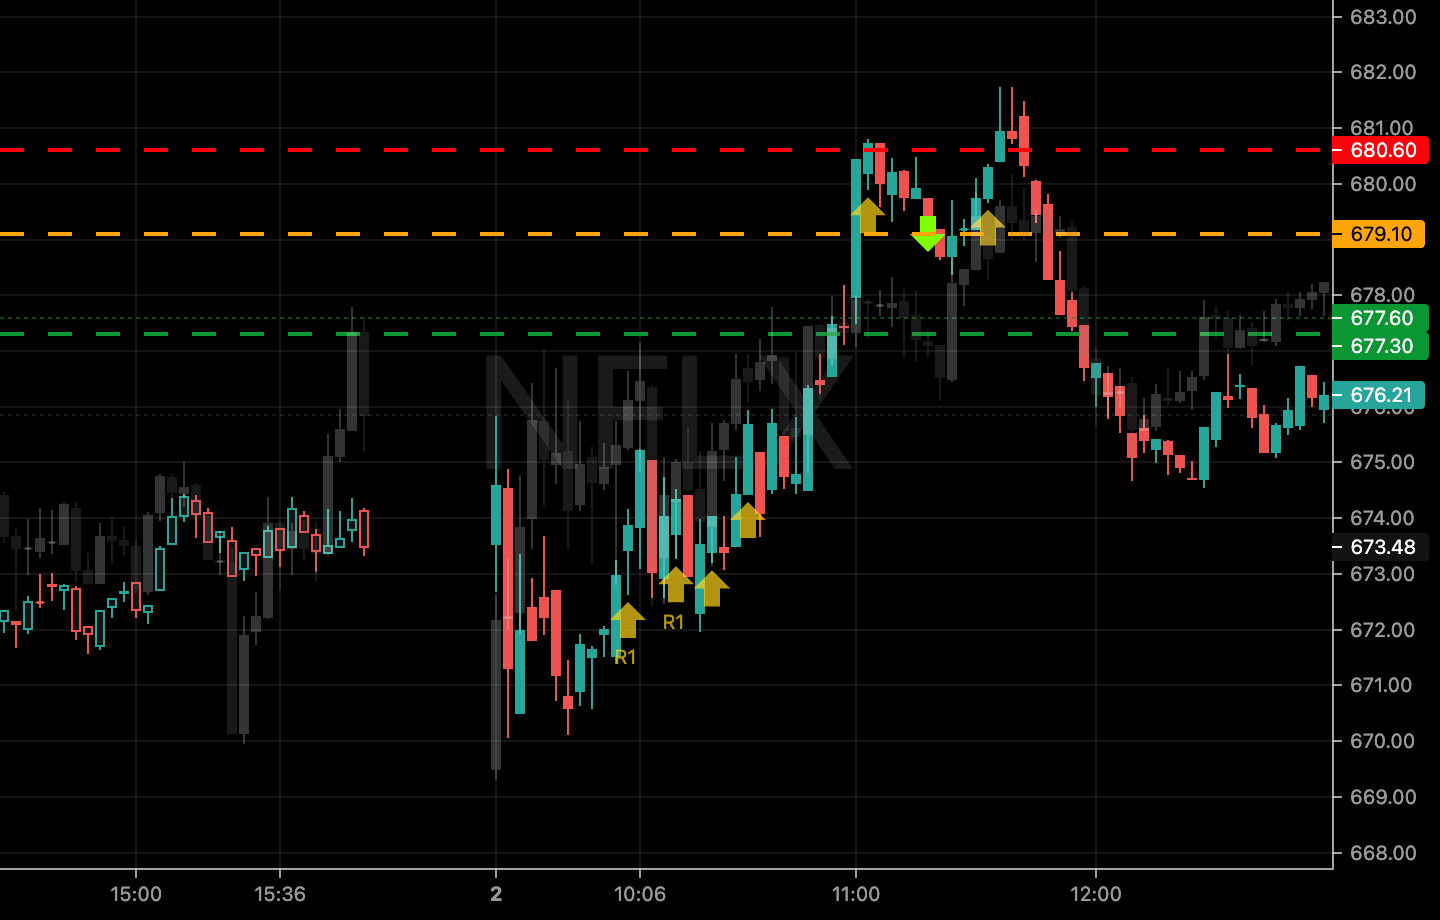Click the 673.48 price marker on axis
This screenshot has height=920, width=1440.
tap(1382, 547)
